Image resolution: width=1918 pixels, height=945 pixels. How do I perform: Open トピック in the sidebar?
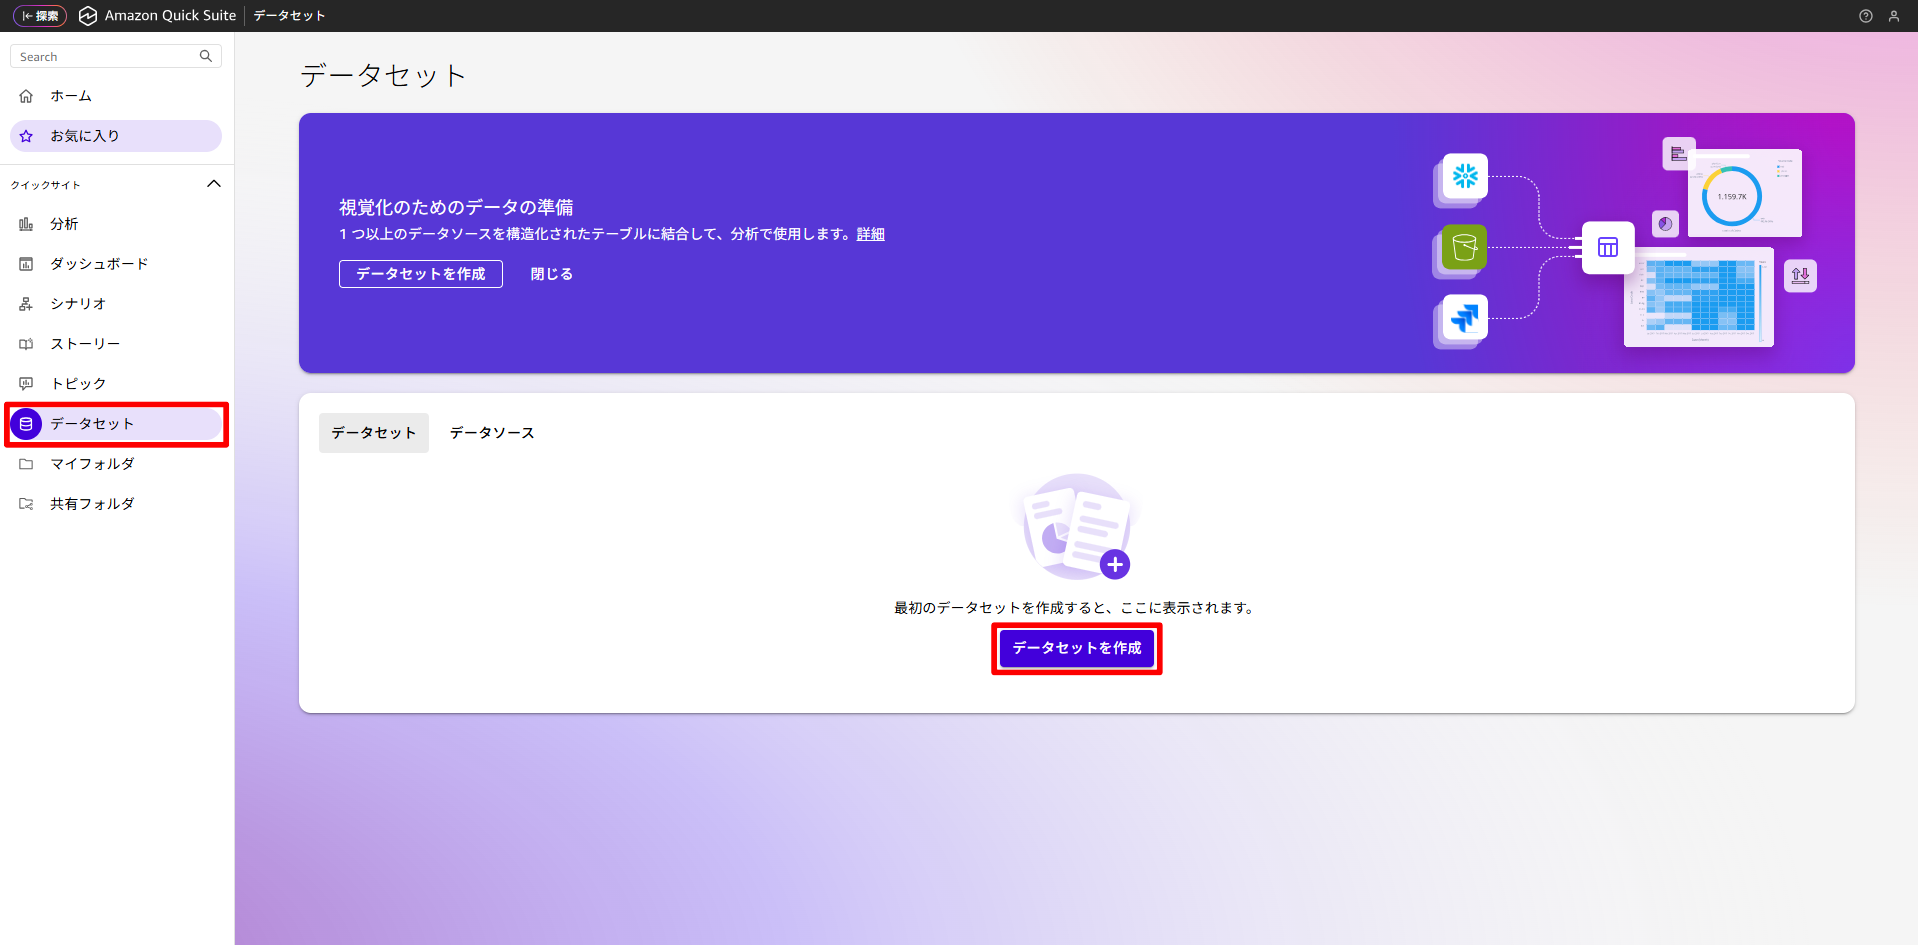pos(77,383)
